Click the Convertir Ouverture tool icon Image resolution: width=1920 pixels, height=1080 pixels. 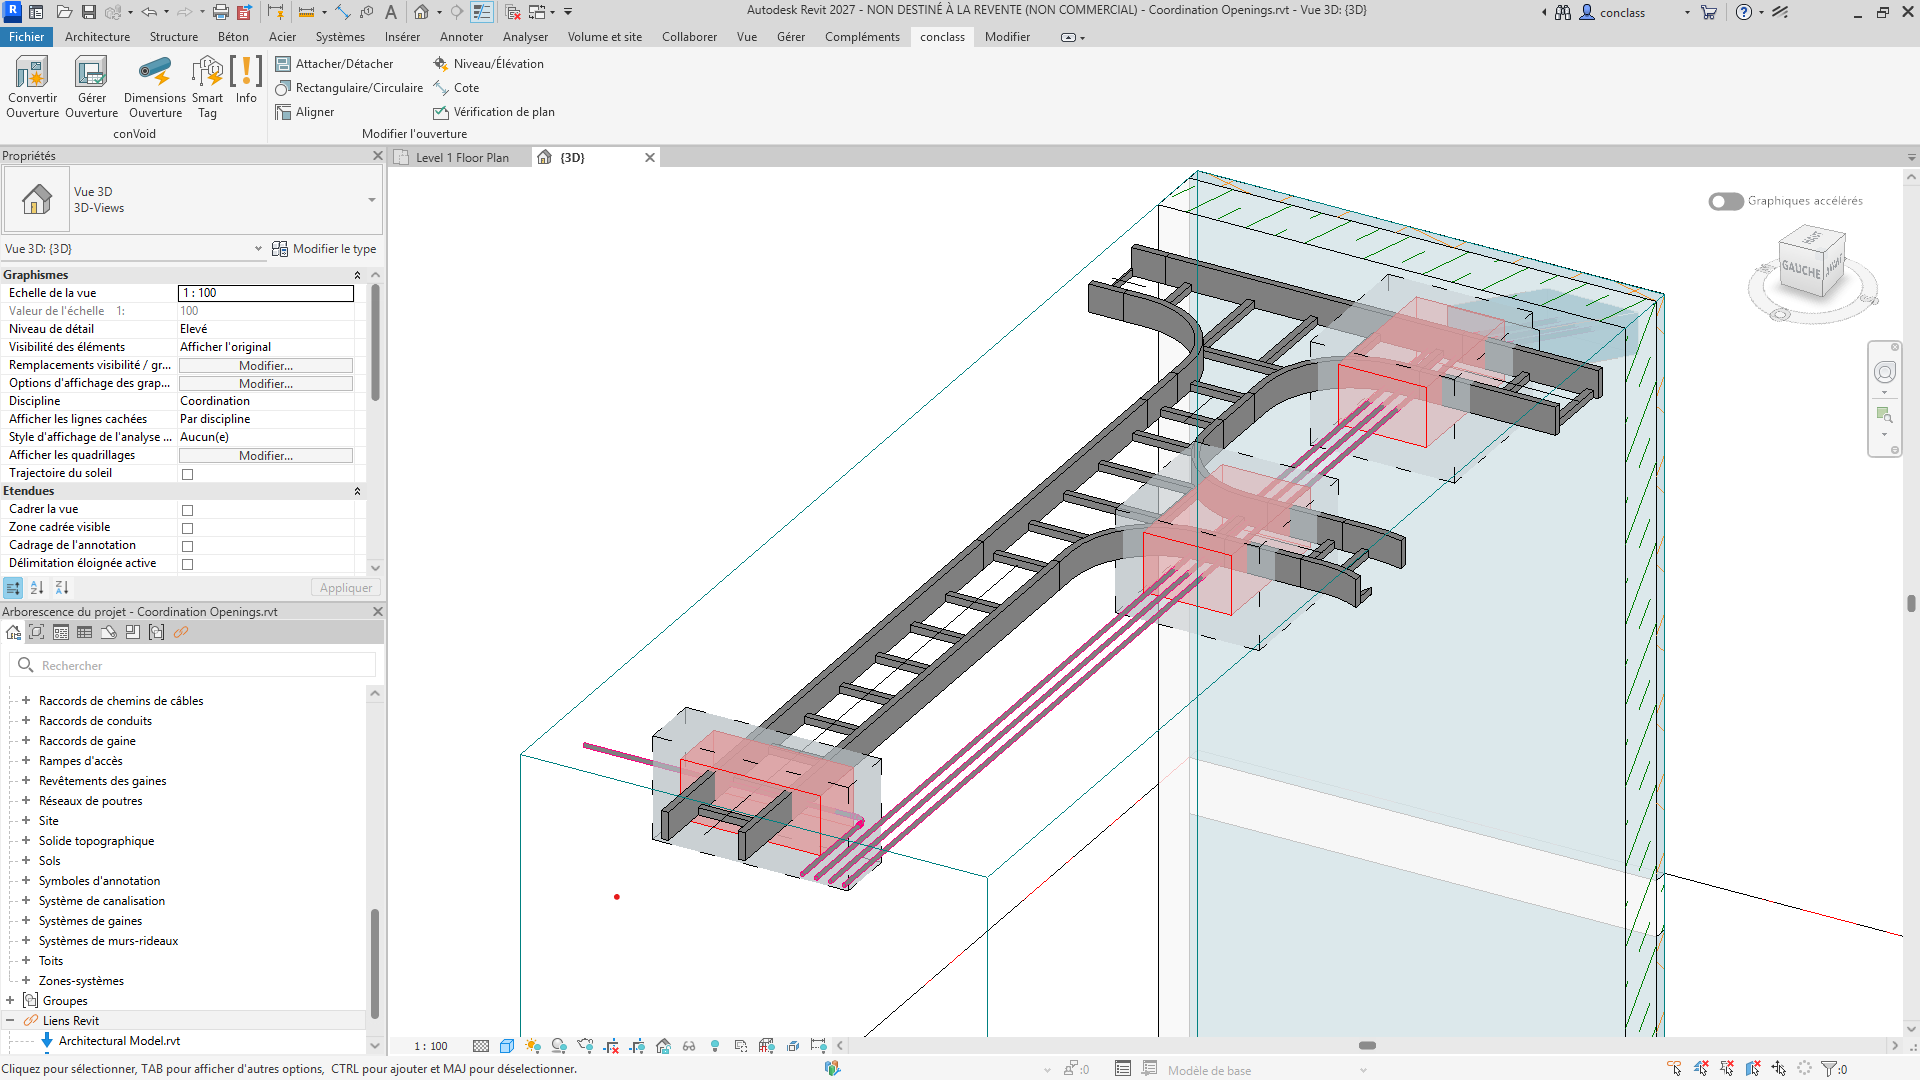(x=32, y=72)
